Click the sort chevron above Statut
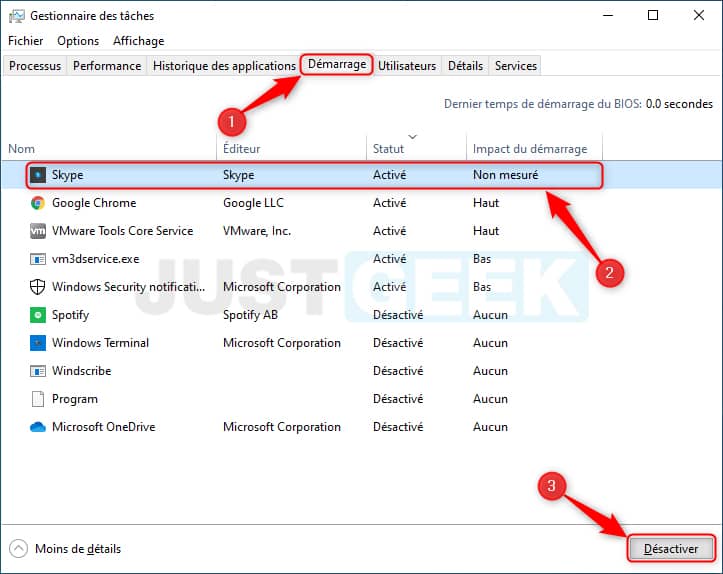This screenshot has width=723, height=574. click(x=413, y=137)
